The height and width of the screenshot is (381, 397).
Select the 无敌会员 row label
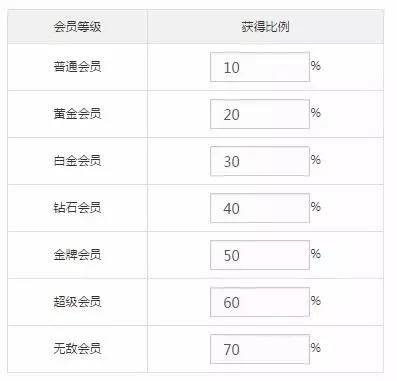pos(77,349)
